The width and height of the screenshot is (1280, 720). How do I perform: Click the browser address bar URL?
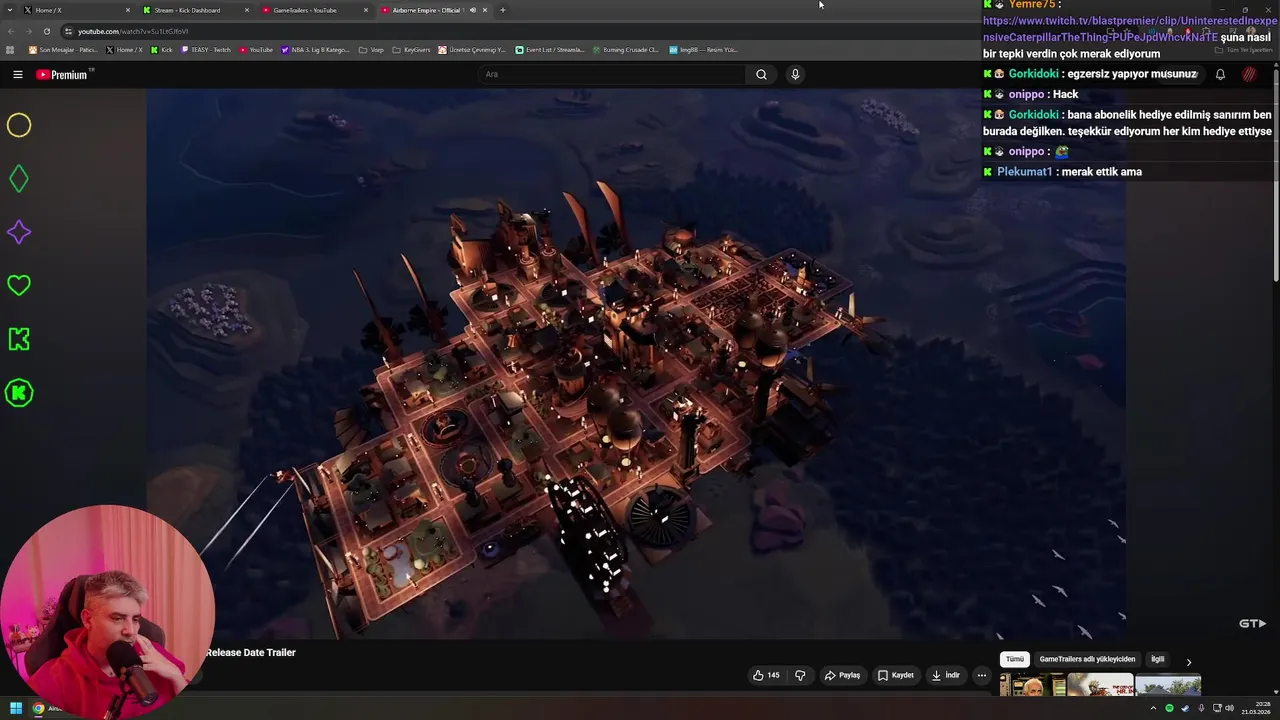(133, 31)
